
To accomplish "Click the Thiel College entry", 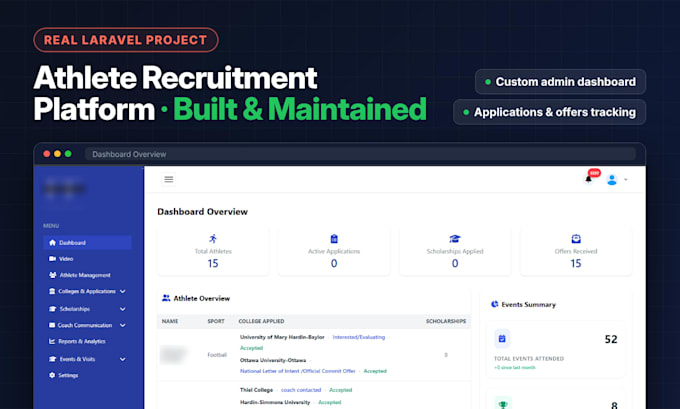I will pos(256,390).
